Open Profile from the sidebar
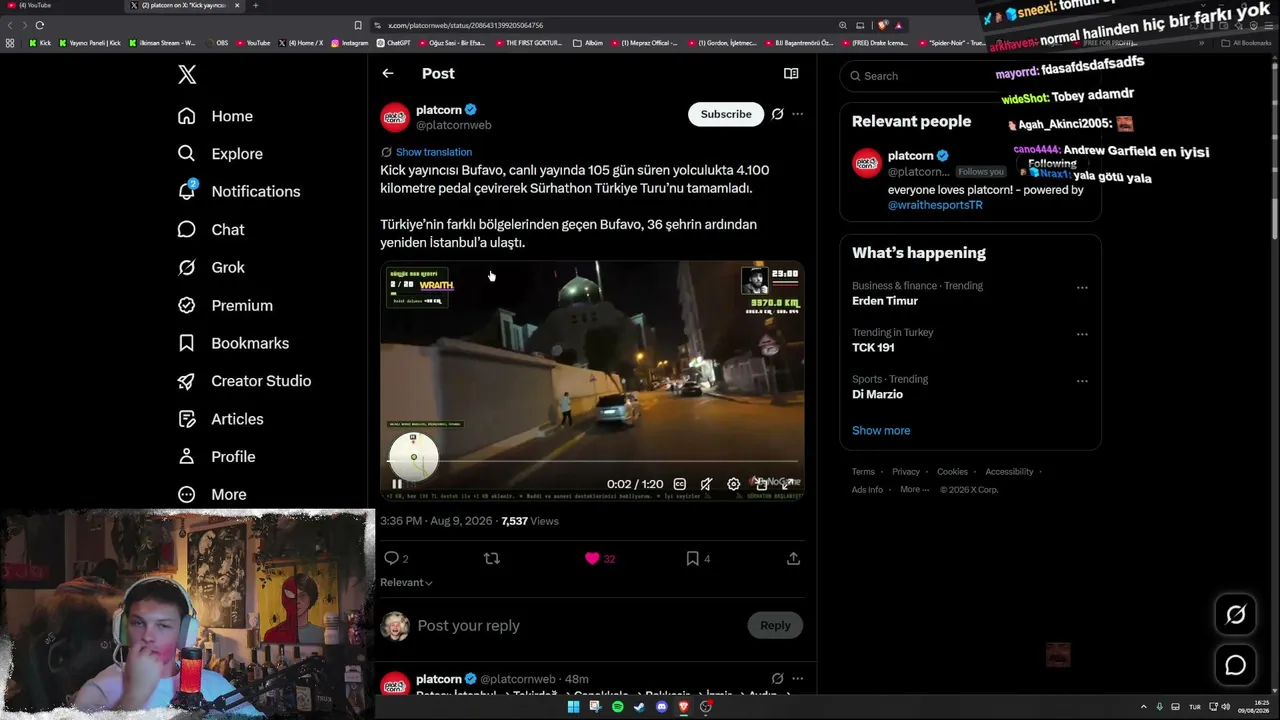Screen dimensions: 1280x720 click(x=216, y=457)
